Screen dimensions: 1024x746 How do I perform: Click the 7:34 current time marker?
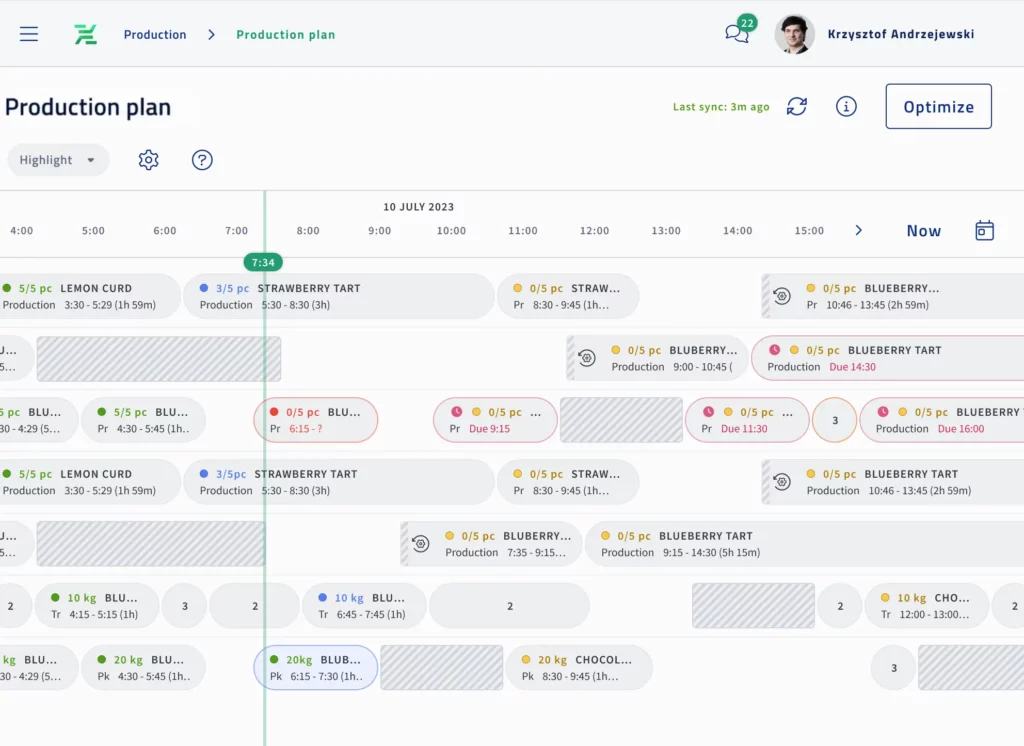(x=263, y=262)
